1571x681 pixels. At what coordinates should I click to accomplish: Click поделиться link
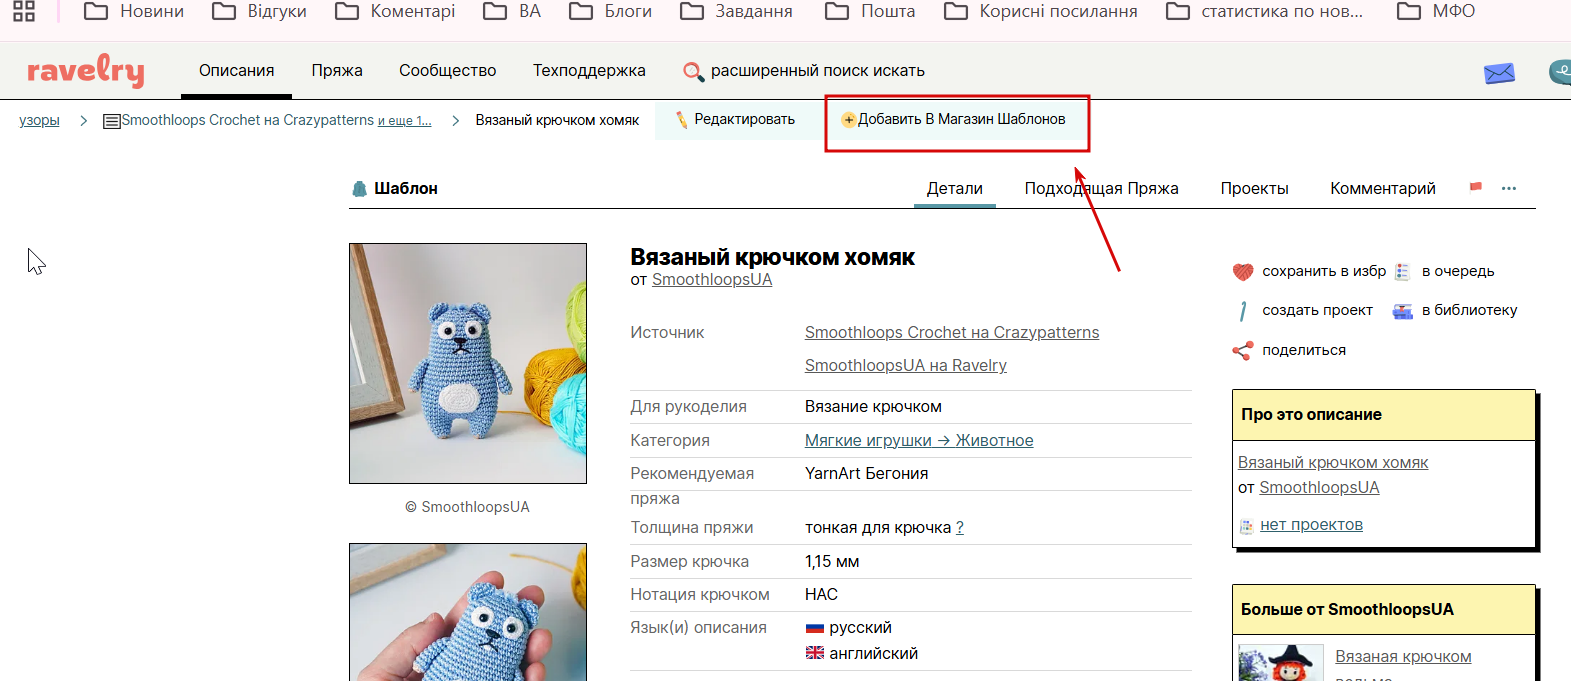(x=1304, y=351)
